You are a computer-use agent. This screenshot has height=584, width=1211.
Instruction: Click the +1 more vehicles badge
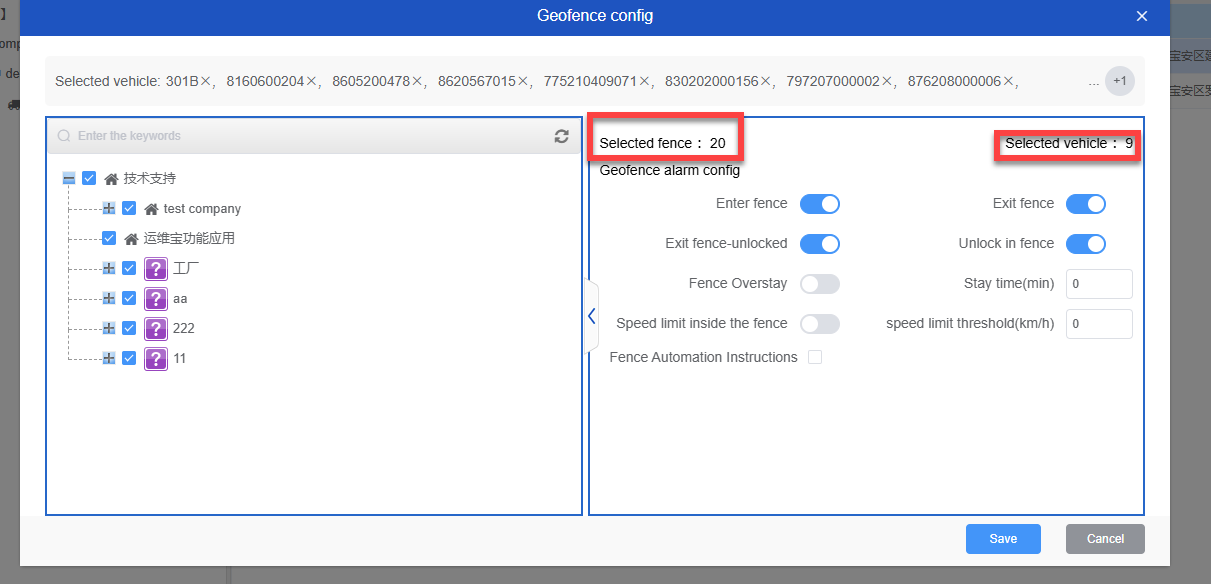click(x=1119, y=81)
